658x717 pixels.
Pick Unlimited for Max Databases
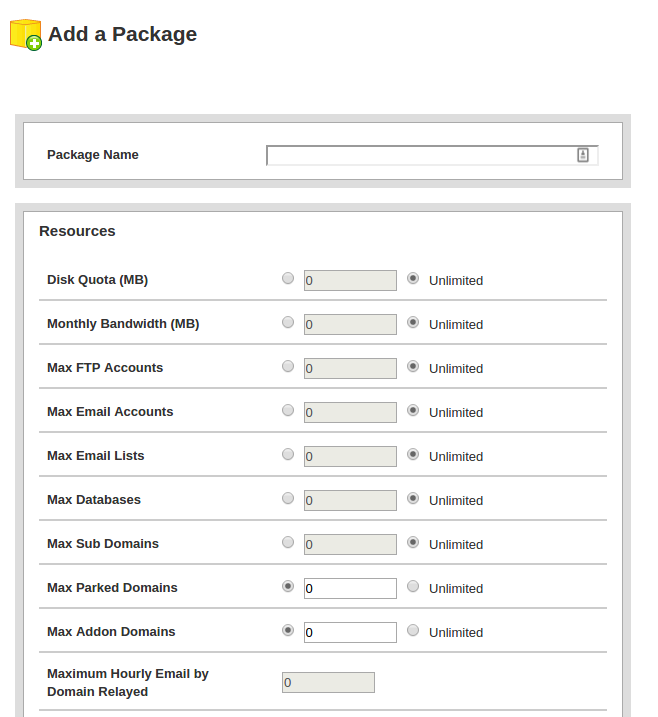coord(413,499)
